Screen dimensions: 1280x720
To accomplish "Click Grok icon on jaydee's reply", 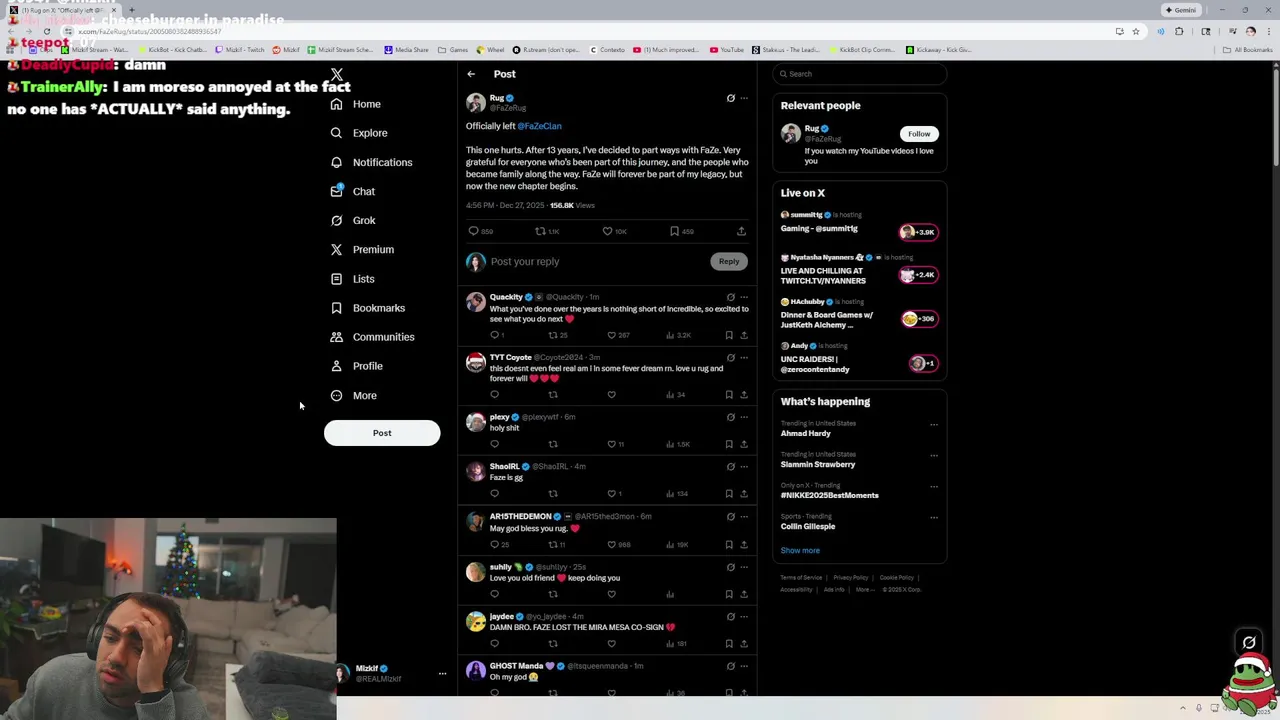I will [730, 617].
